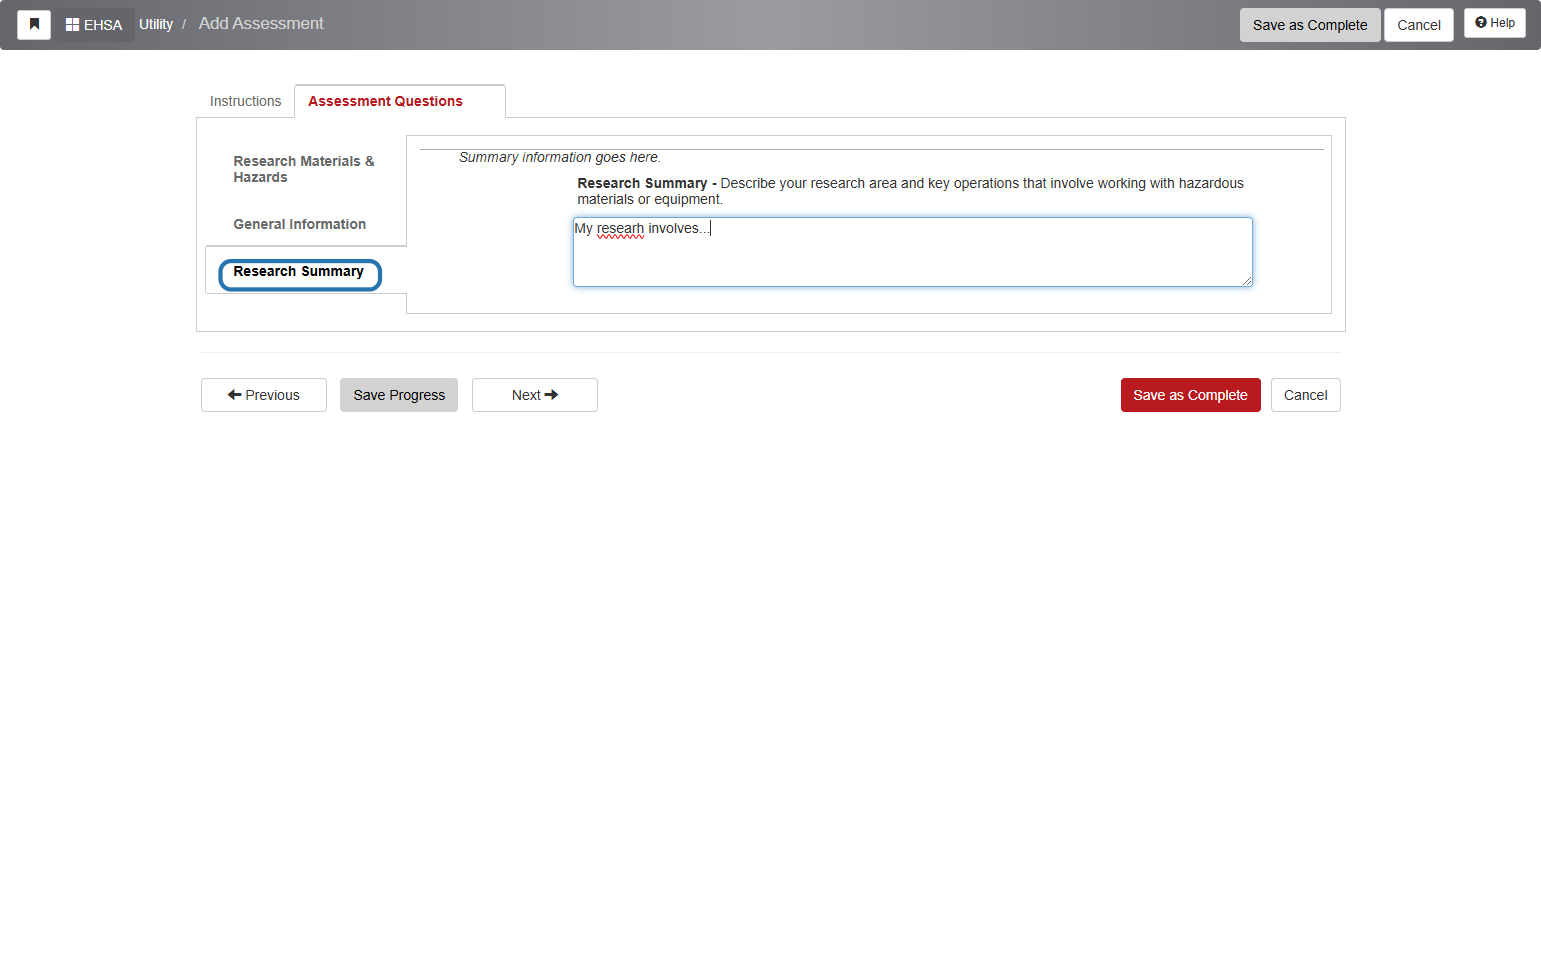Open the EHSA grid menu
The height and width of the screenshot is (953, 1541).
pos(94,25)
